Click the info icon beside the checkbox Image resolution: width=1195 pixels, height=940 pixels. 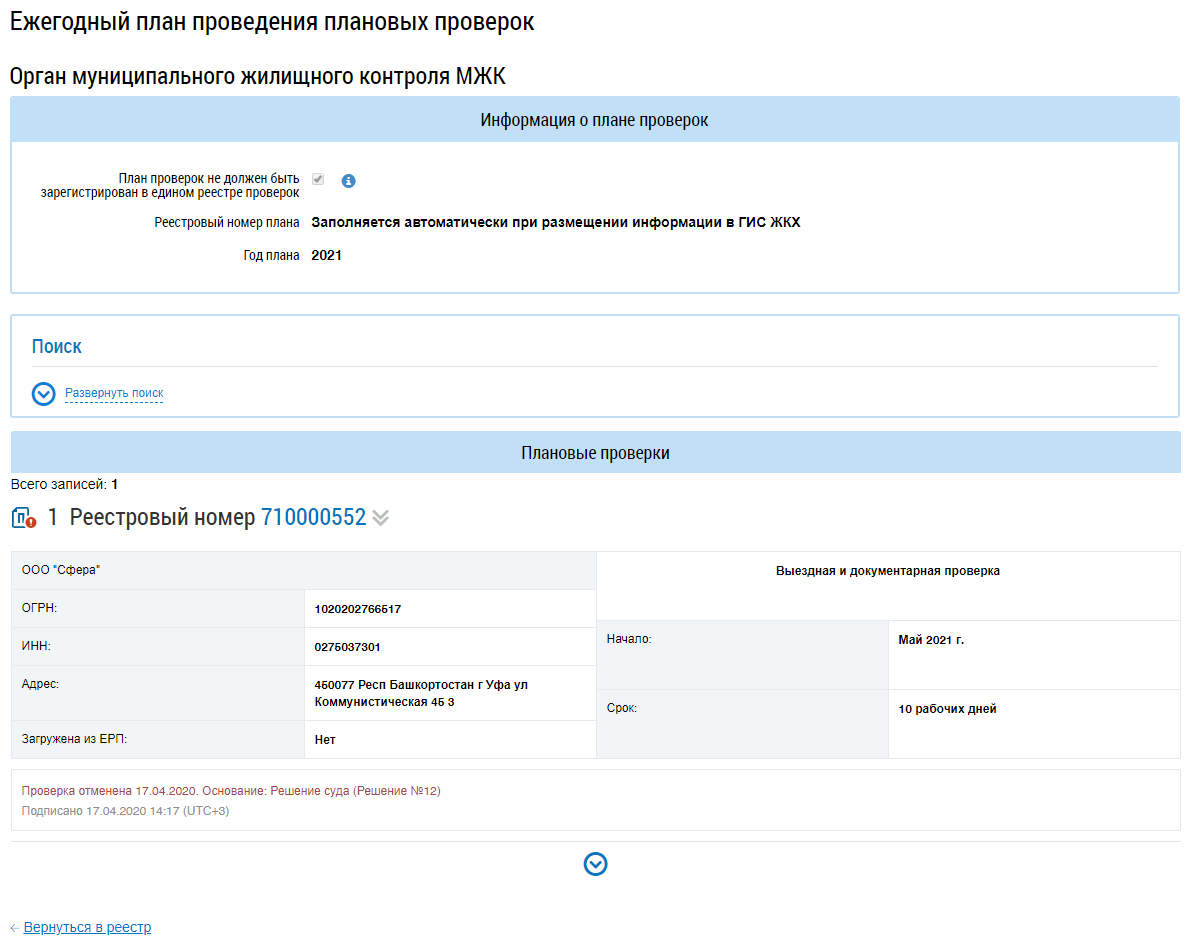click(348, 181)
